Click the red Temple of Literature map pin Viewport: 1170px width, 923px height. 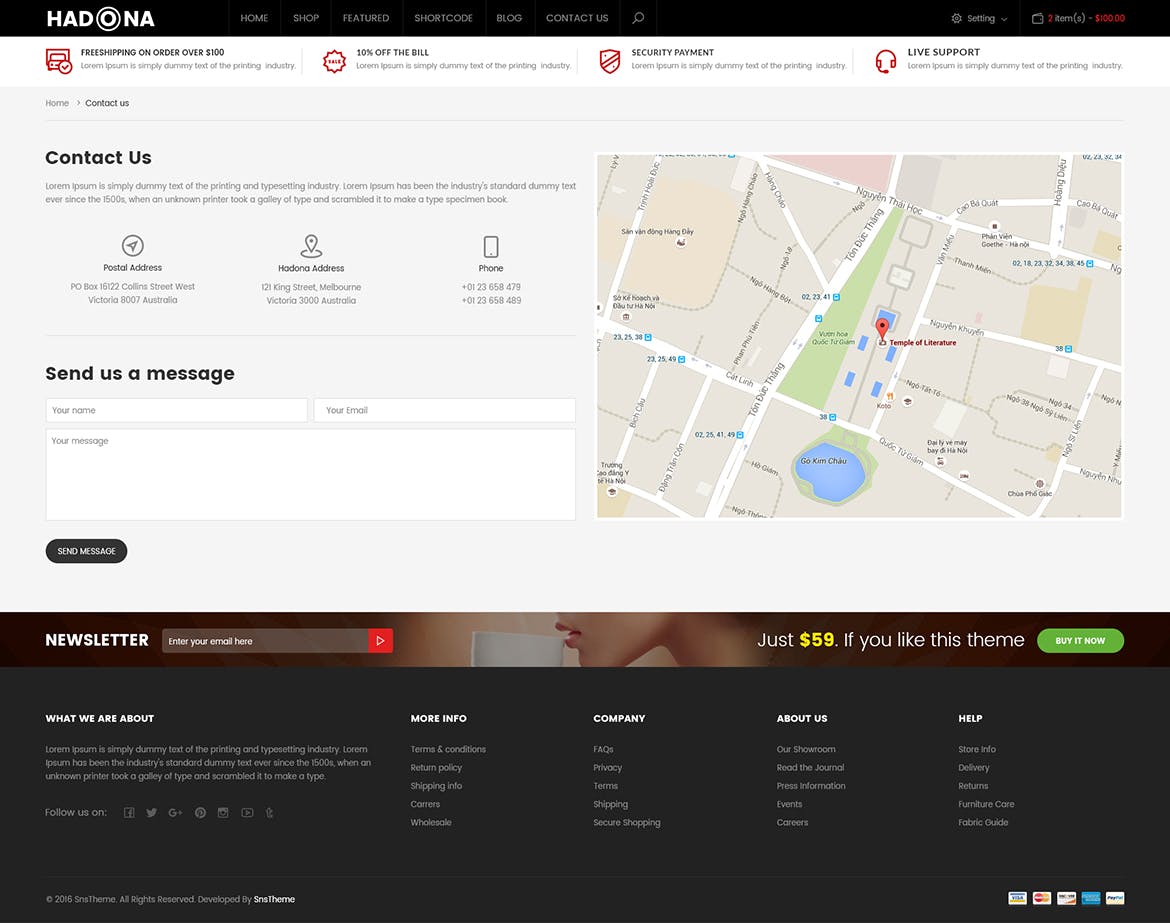882,328
